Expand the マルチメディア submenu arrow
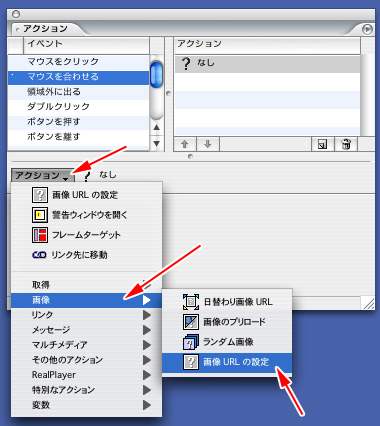 coord(147,345)
